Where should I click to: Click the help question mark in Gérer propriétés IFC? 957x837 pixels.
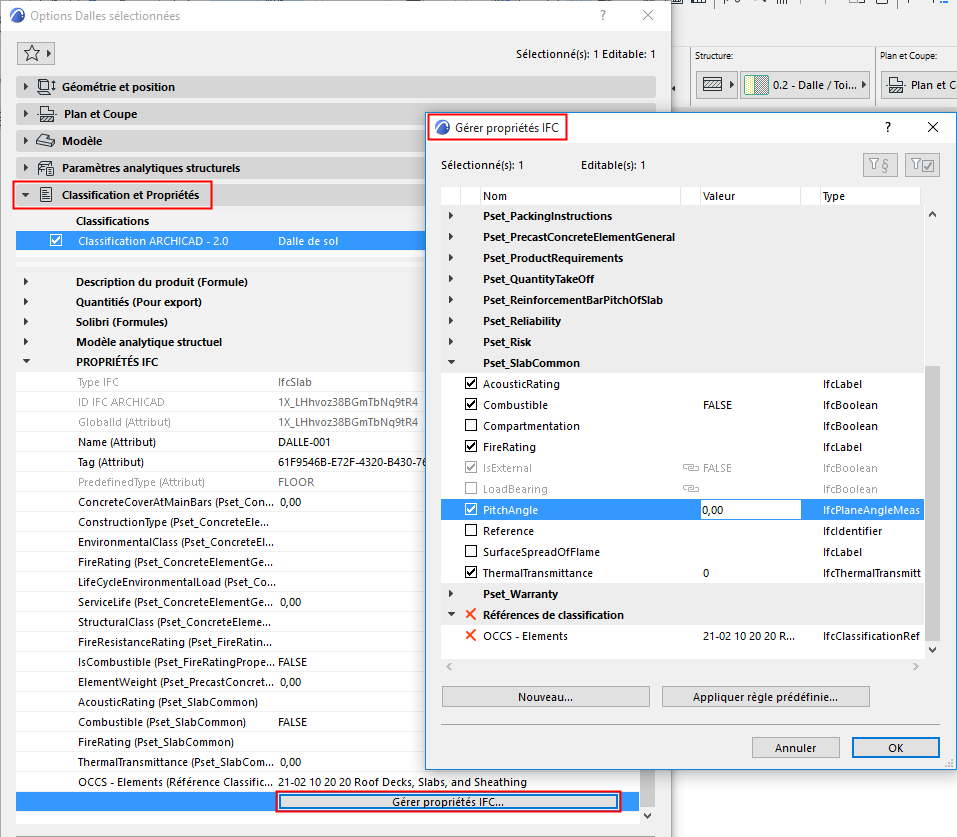(x=888, y=127)
